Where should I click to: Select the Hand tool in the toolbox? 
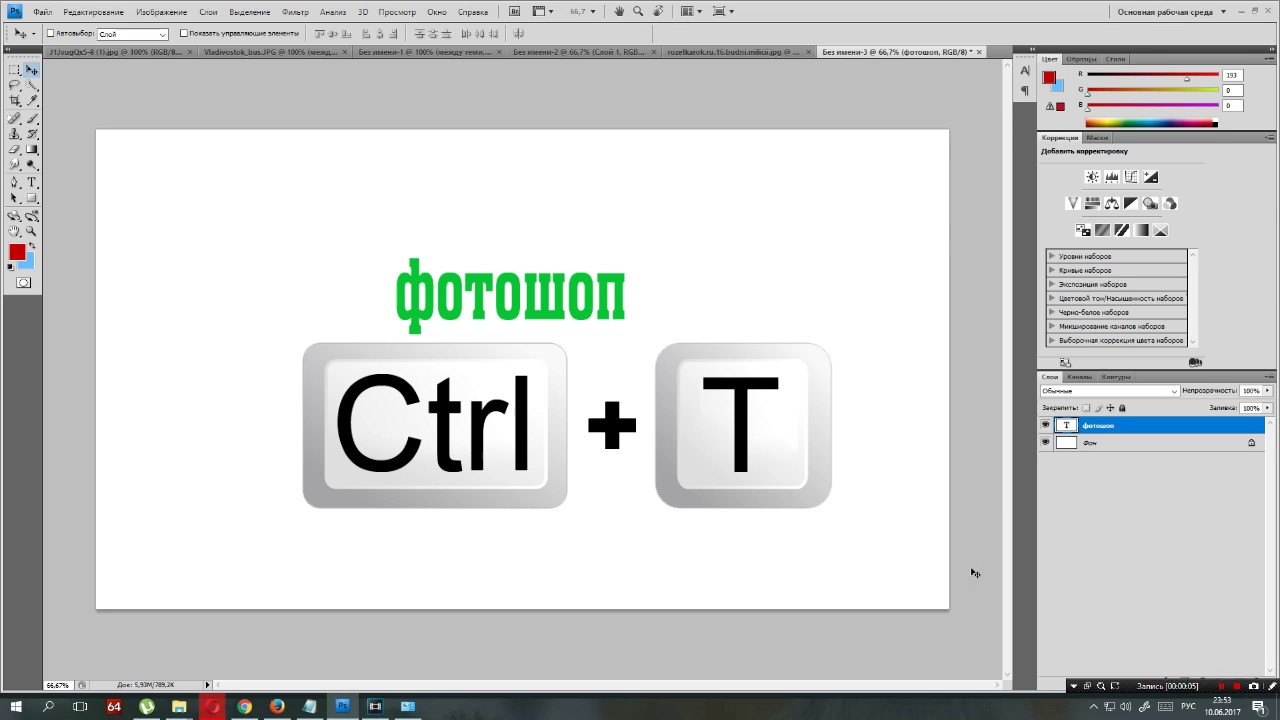point(15,231)
